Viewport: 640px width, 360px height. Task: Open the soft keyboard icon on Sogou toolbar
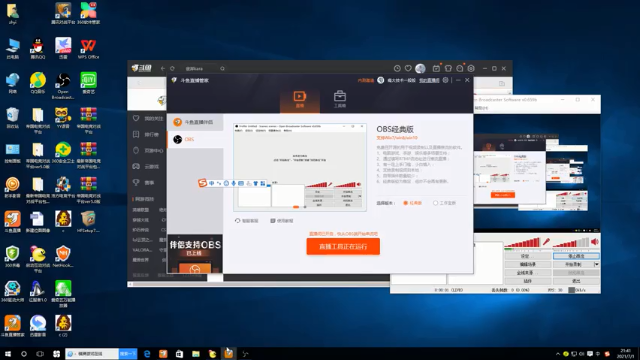[241, 183]
